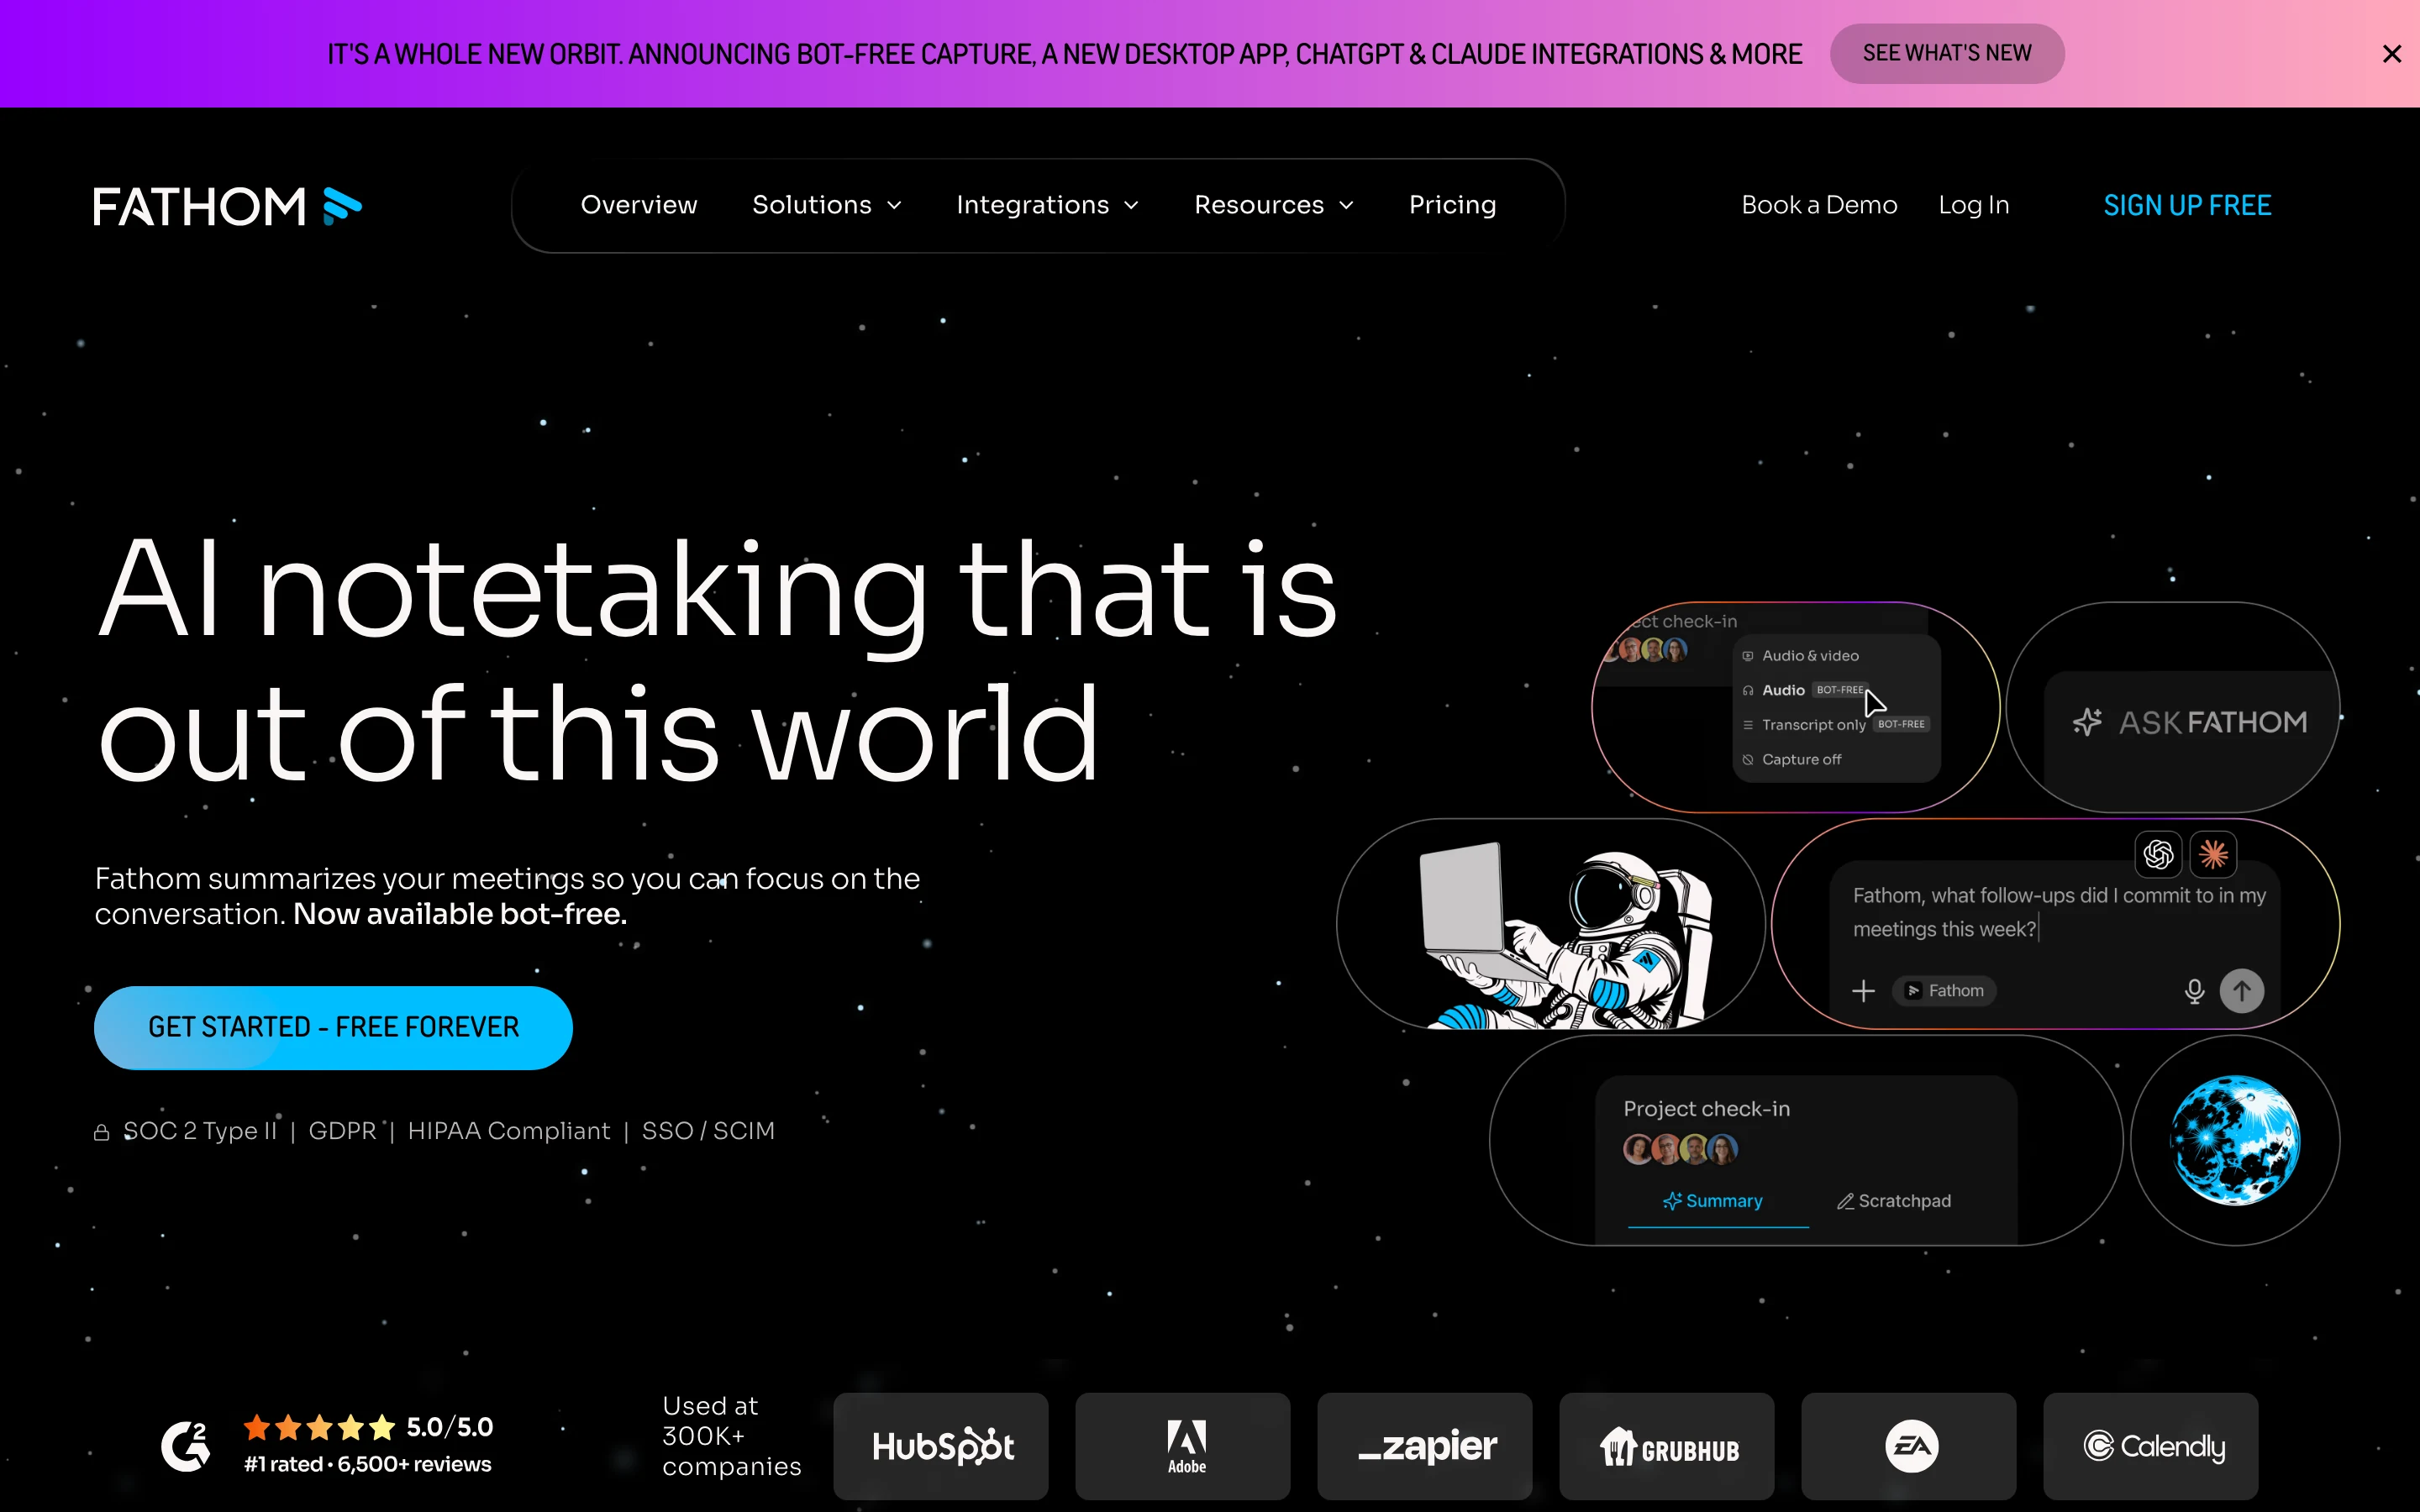
Task: Click the Zapier logo tile
Action: pyautogui.click(x=1425, y=1446)
